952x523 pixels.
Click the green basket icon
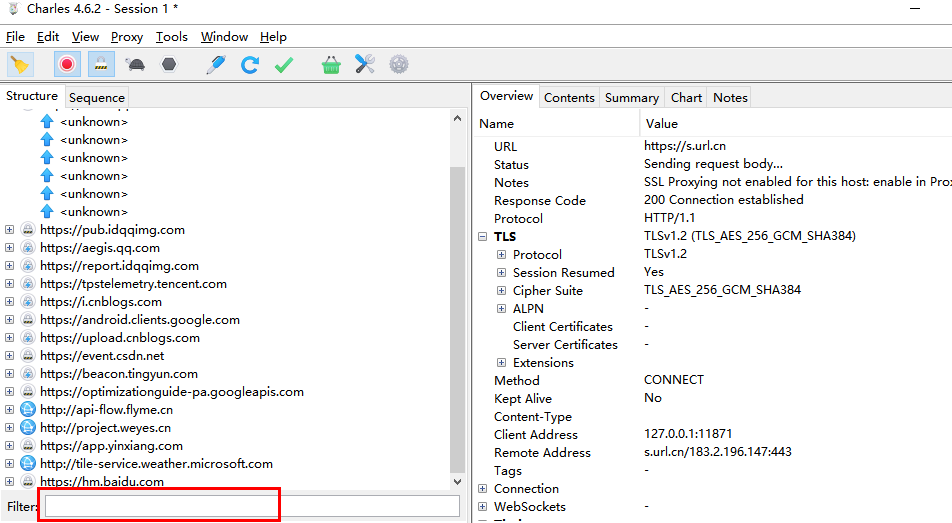click(331, 64)
